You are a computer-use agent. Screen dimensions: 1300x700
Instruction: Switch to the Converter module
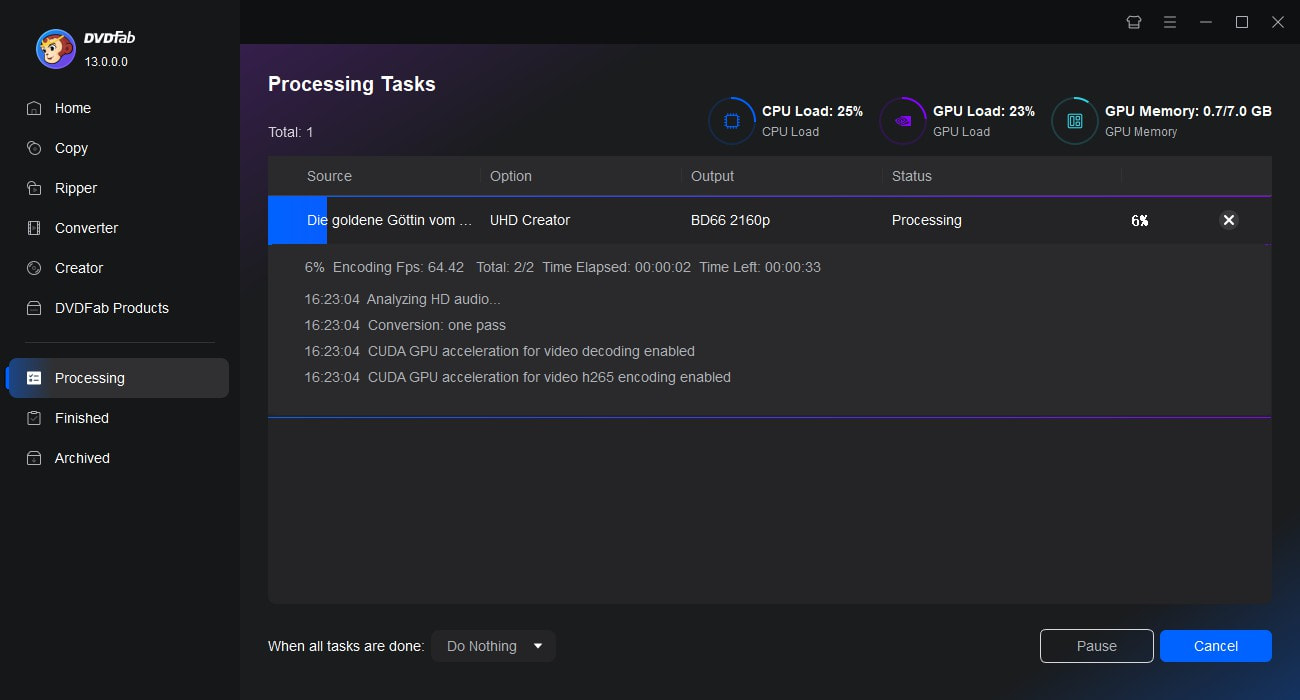(84, 228)
